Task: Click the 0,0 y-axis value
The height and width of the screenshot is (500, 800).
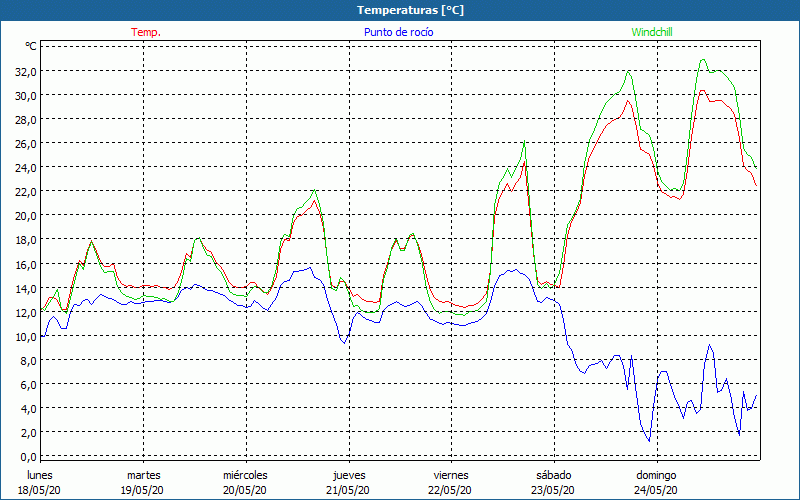Action: coord(28,456)
